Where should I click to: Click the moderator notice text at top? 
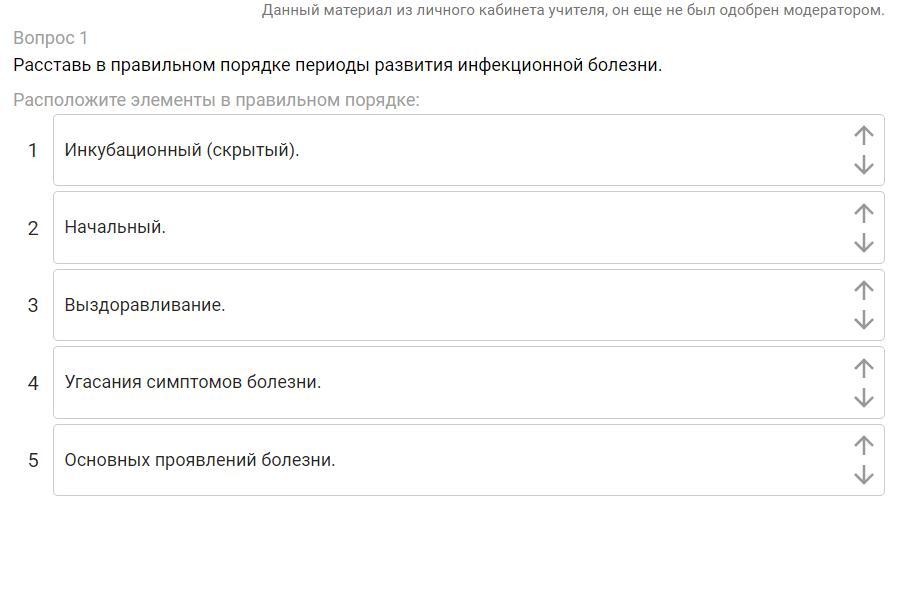point(573,10)
